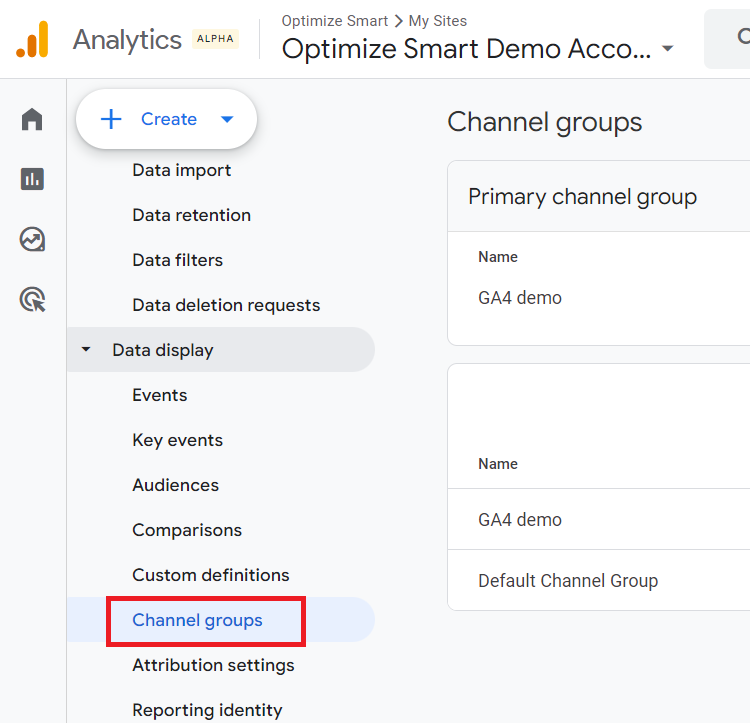This screenshot has height=723, width=750.
Task: Go to Comparisons
Action: point(187,530)
